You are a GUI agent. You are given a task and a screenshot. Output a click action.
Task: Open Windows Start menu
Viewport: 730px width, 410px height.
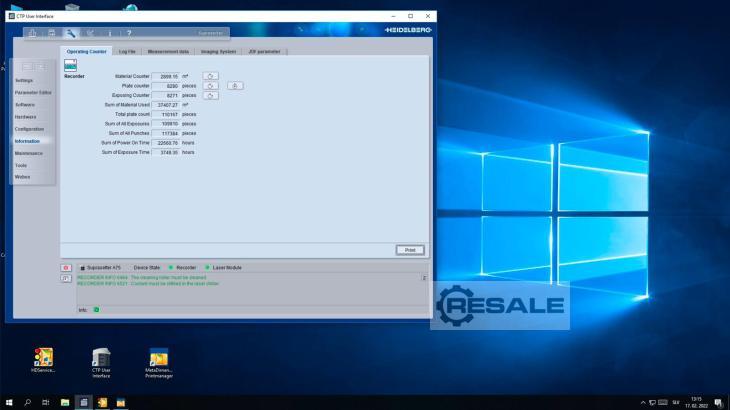point(9,403)
